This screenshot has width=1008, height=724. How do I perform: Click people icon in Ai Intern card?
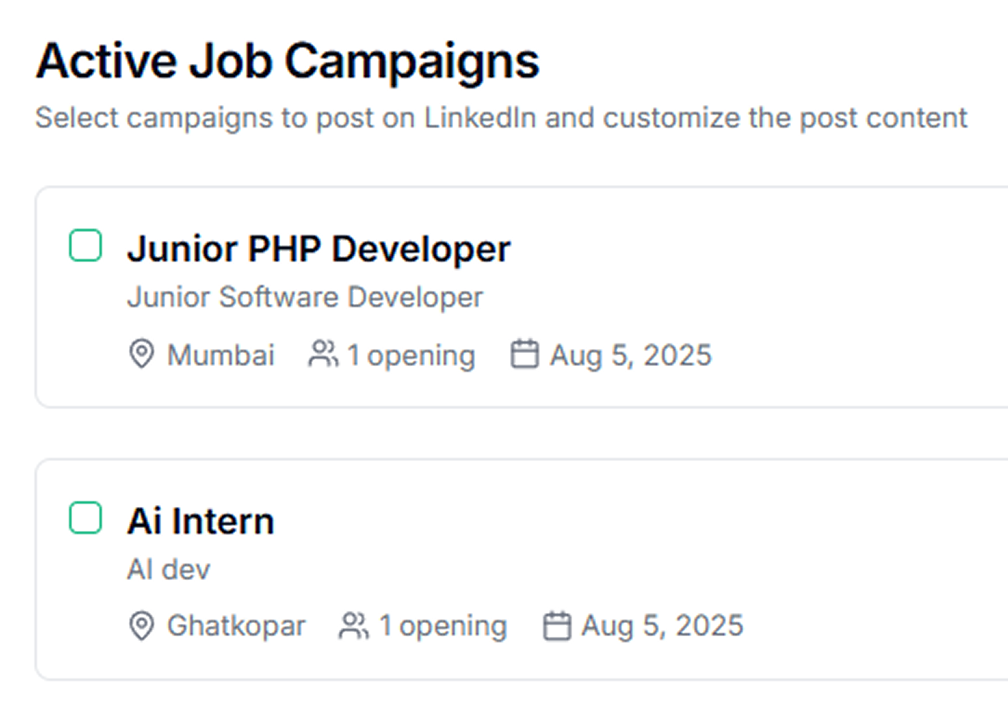pyautogui.click(x=354, y=626)
